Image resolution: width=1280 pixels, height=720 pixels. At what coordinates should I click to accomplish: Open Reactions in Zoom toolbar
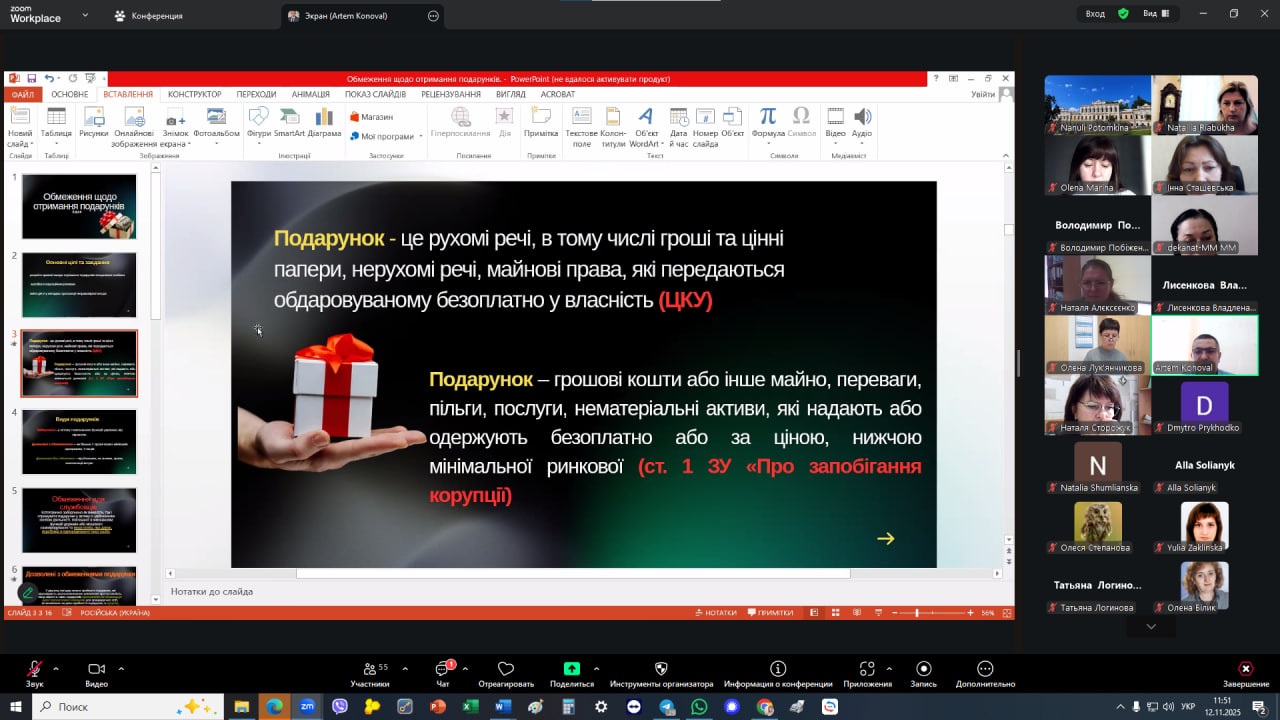506,670
